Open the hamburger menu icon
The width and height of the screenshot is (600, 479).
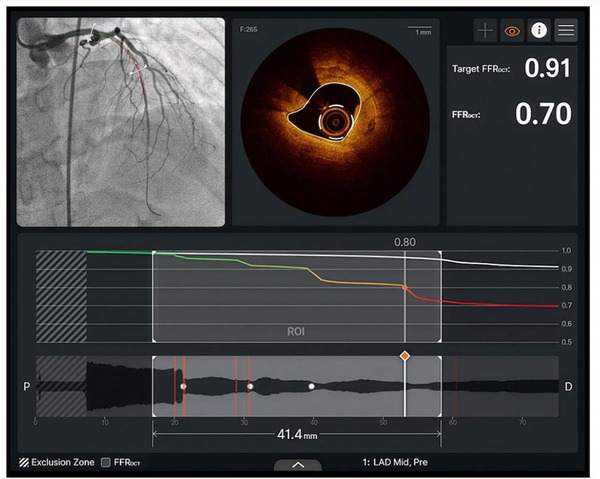(566, 30)
